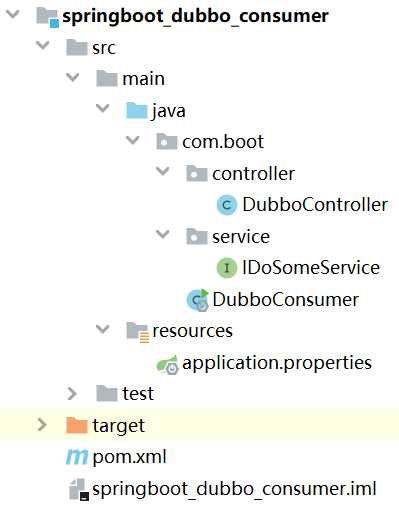Click the springboot_dubbo_consumer.iml file icon
The image size is (399, 505).
click(x=78, y=489)
